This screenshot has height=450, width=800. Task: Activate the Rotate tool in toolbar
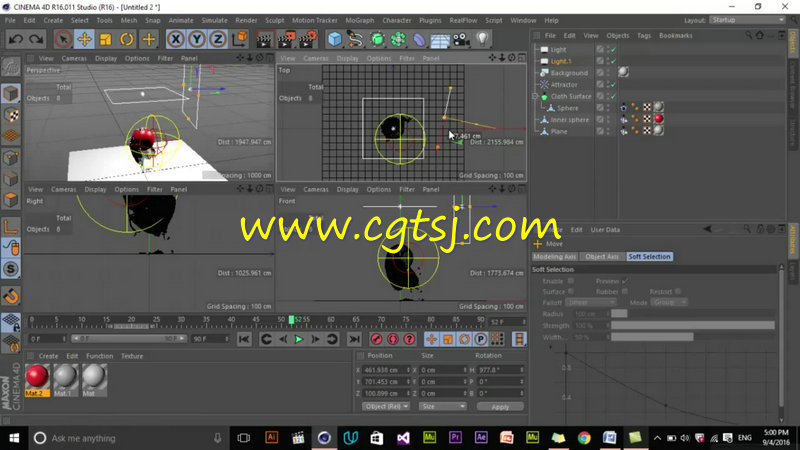(127, 39)
